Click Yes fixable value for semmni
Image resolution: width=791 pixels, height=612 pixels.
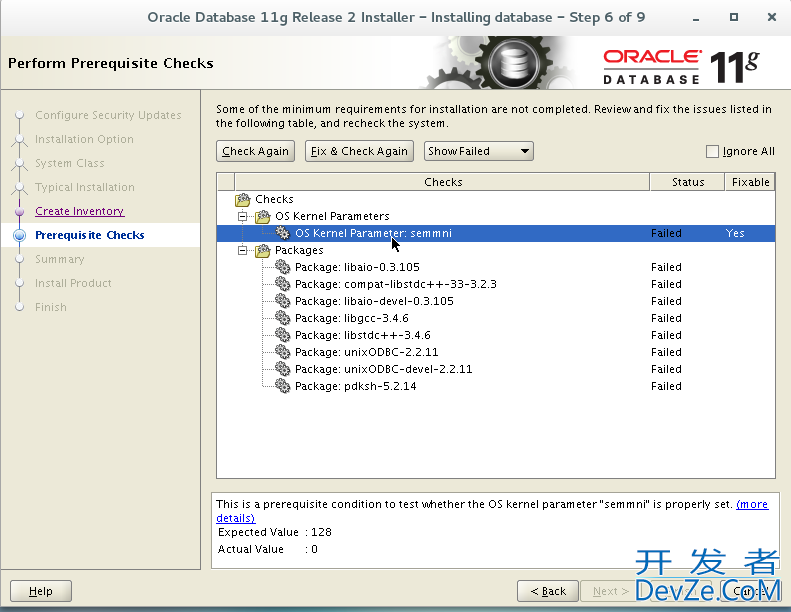735,233
